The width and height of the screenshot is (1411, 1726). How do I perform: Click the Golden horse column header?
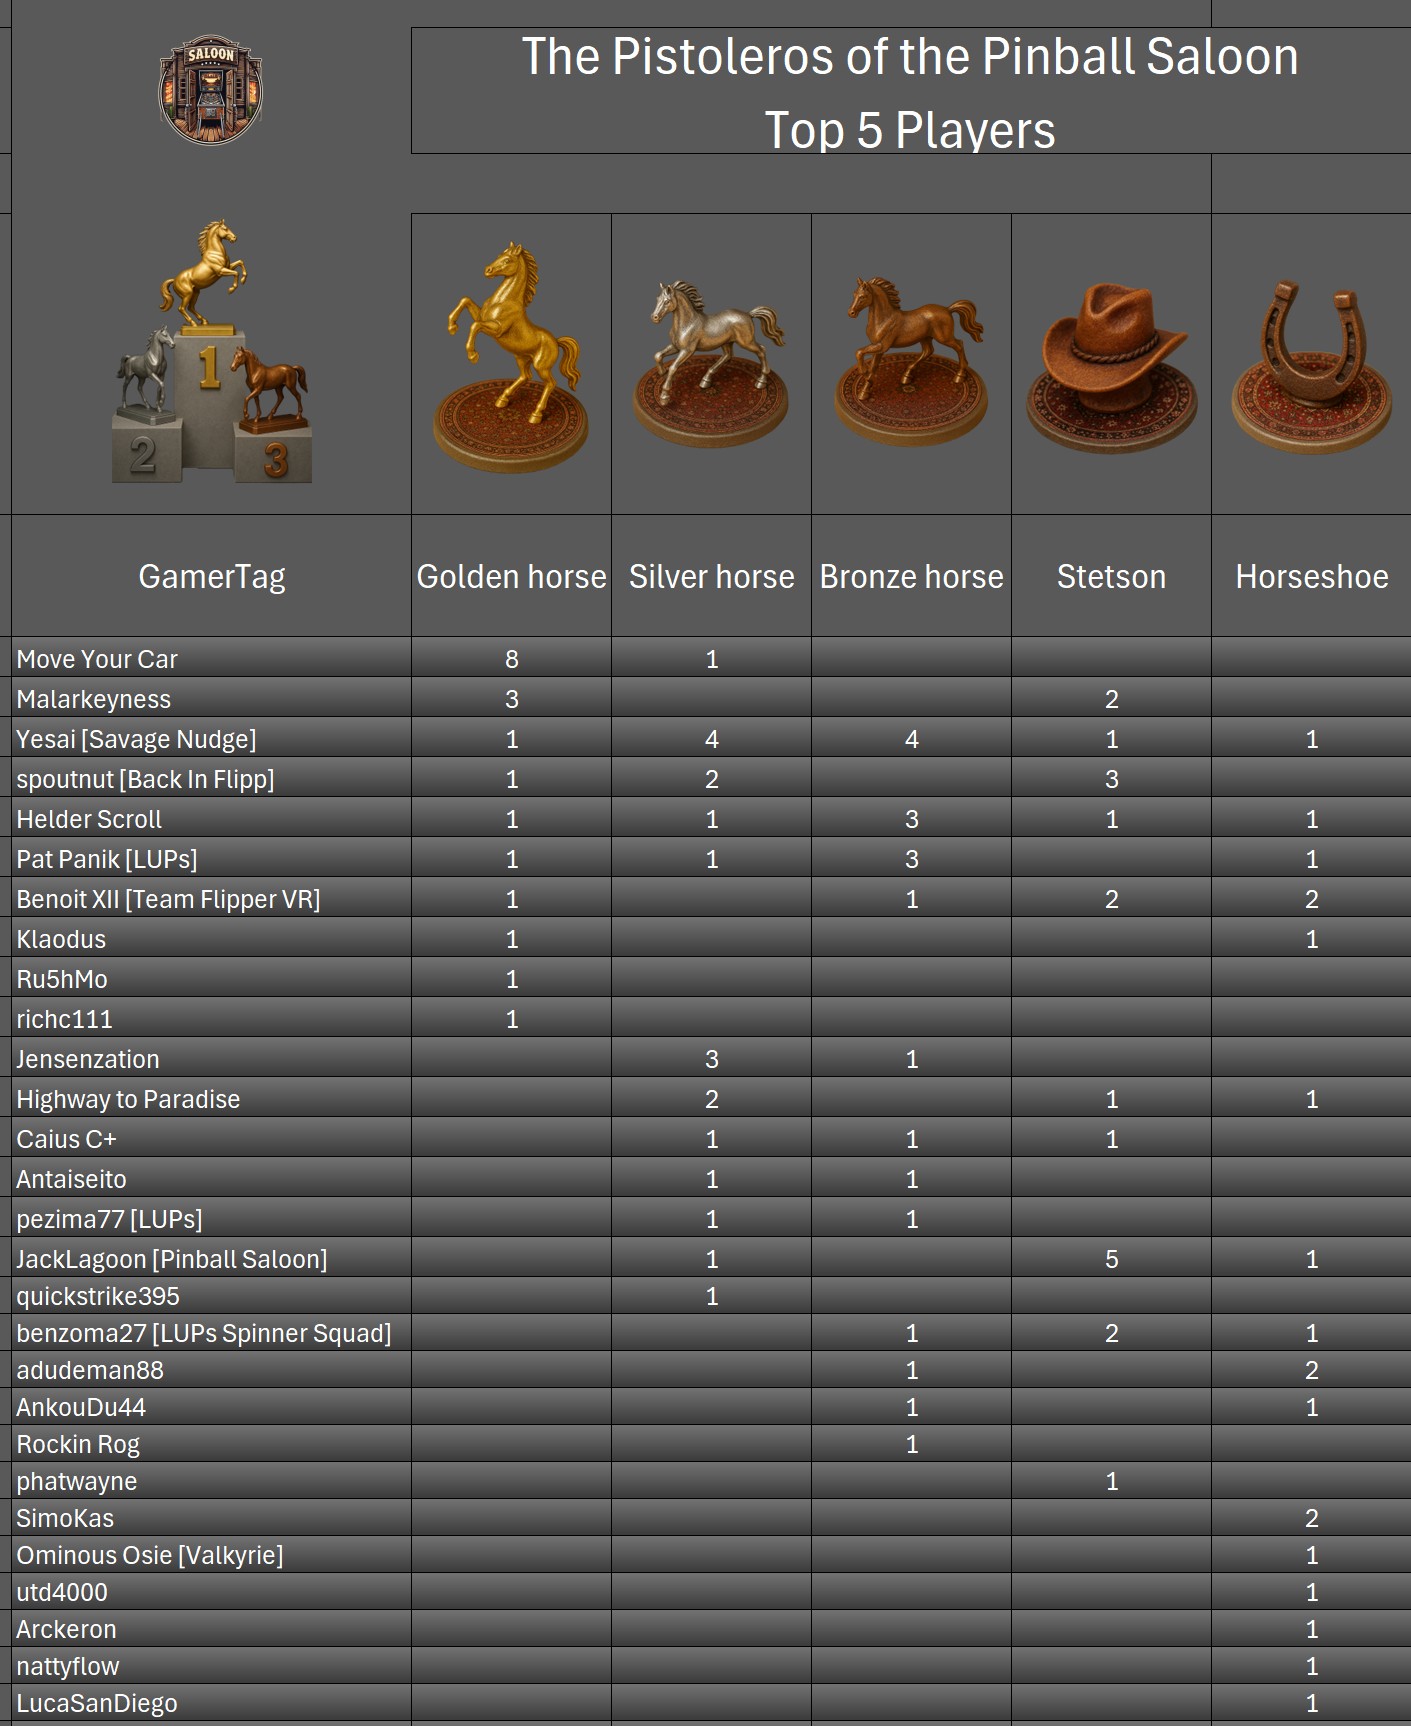[x=511, y=577]
